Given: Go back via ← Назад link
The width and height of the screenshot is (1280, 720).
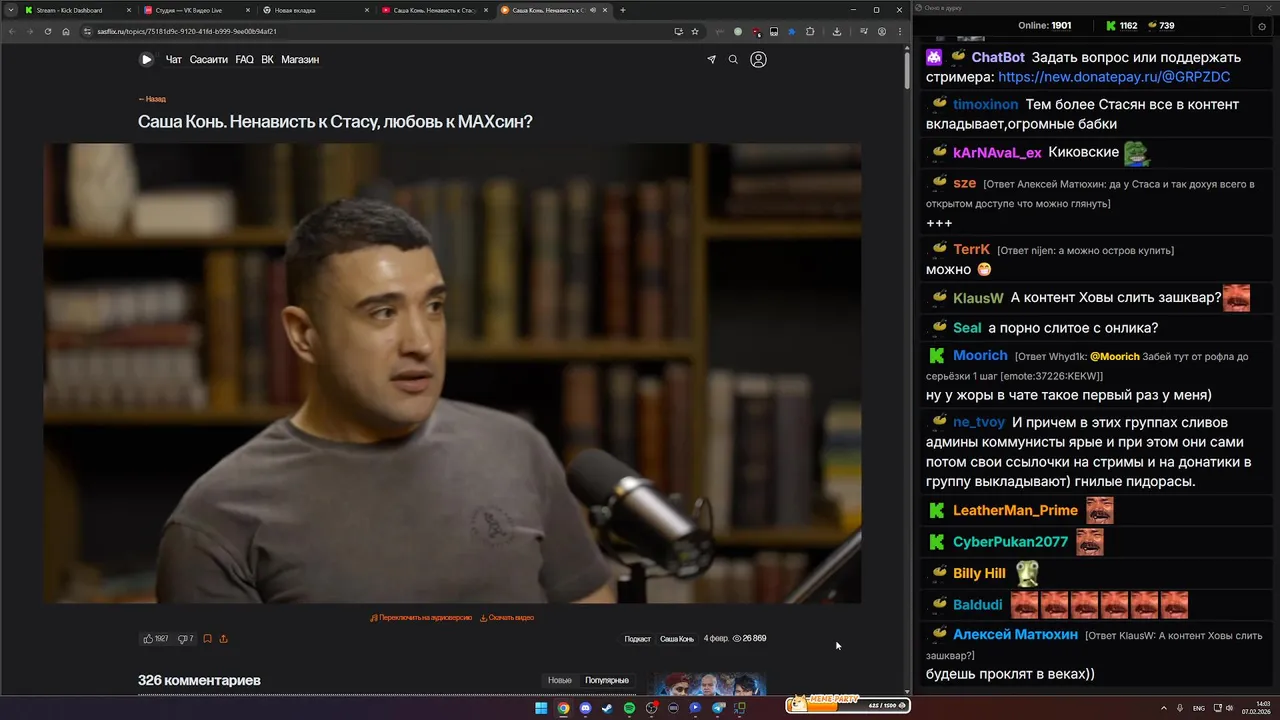Looking at the screenshot, I should click(x=152, y=99).
